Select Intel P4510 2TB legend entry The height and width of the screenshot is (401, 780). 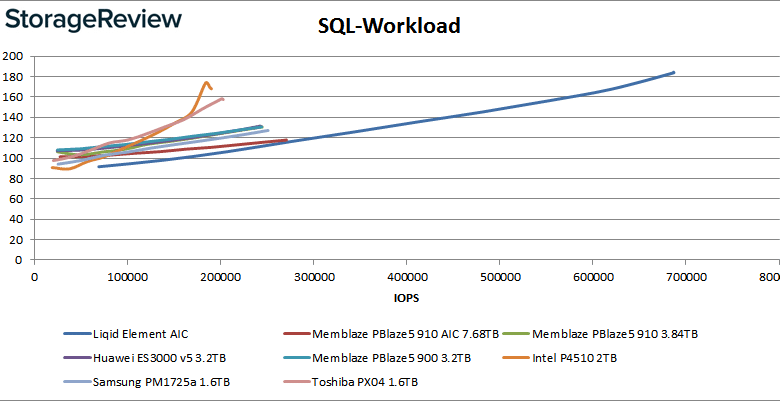pos(560,358)
